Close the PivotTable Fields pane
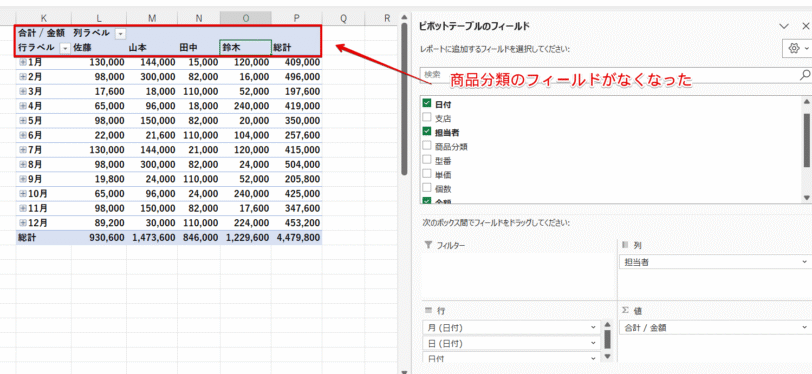Image resolution: width=812 pixels, height=374 pixels. [x=805, y=26]
